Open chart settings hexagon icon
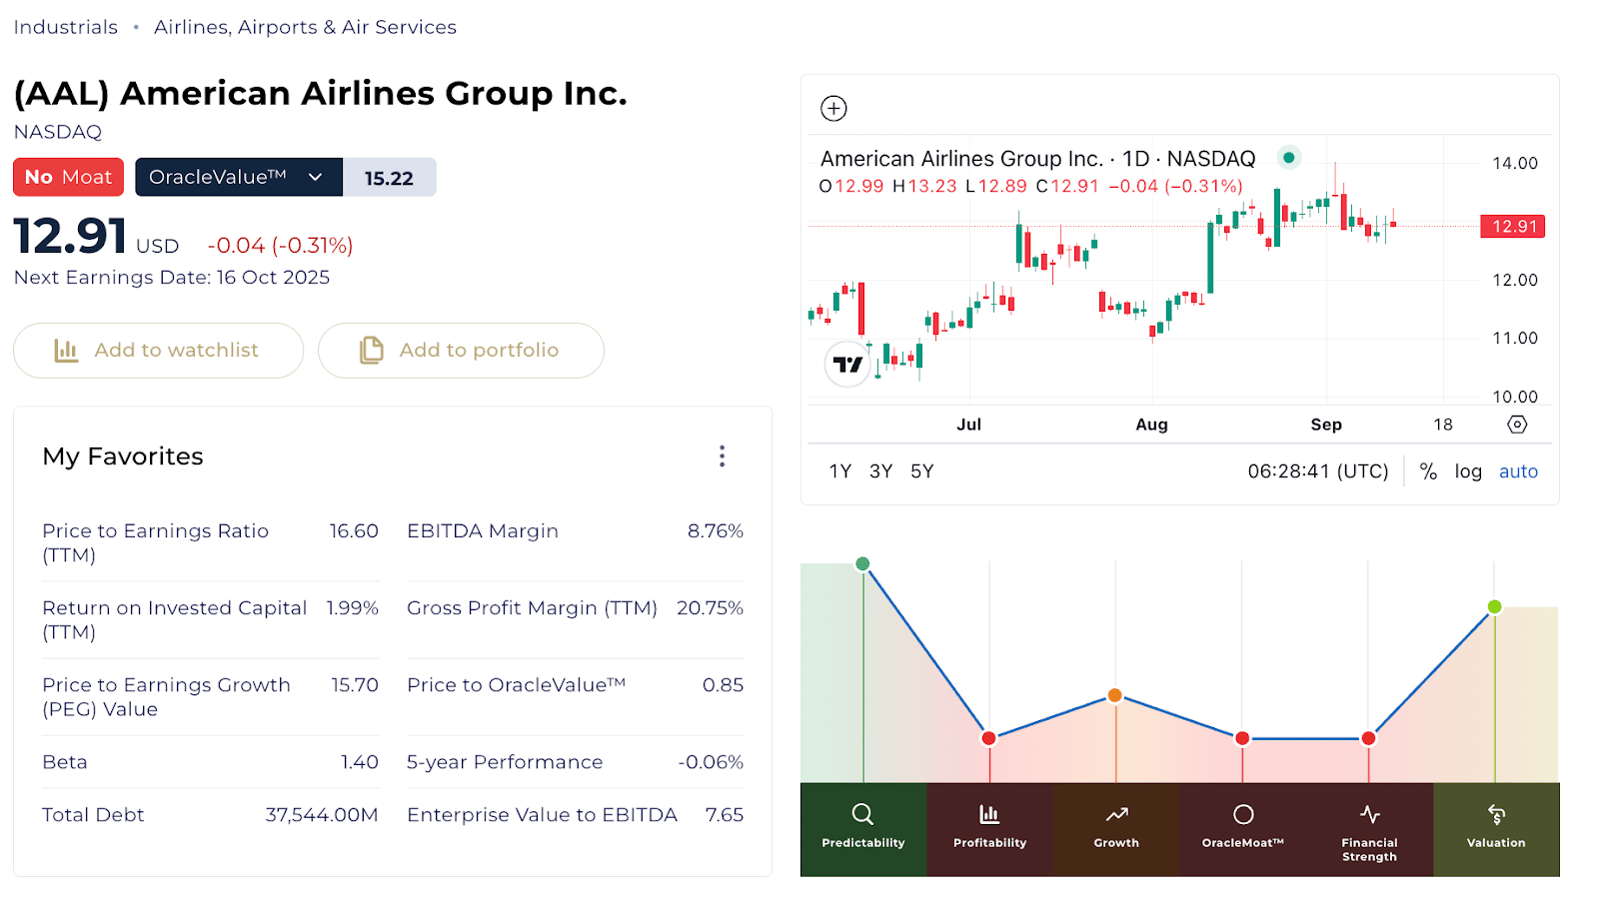This screenshot has width=1599, height=902. point(1516,425)
